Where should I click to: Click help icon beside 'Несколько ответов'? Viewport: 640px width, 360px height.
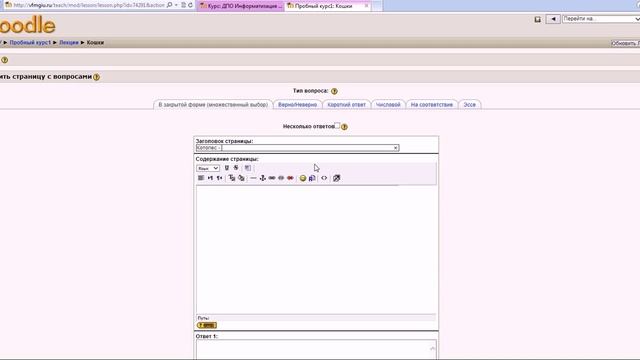(x=344, y=127)
